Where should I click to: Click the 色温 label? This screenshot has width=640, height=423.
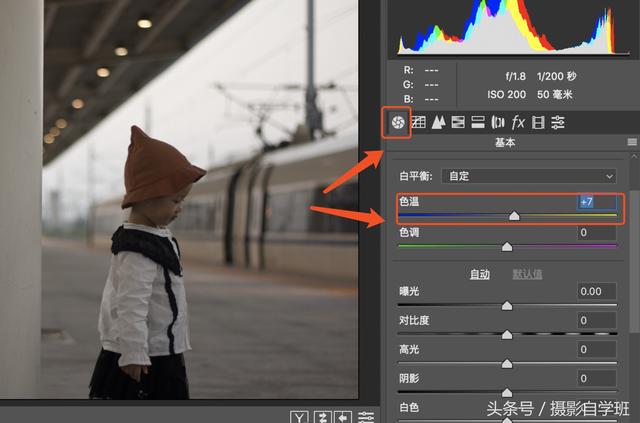click(x=409, y=202)
